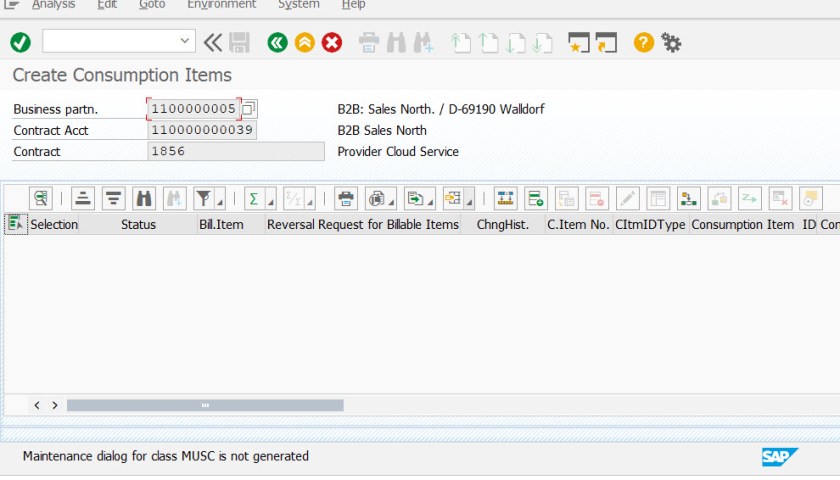Screen dimensions: 840x480
Task: Click the Status column header
Action: click(x=138, y=224)
